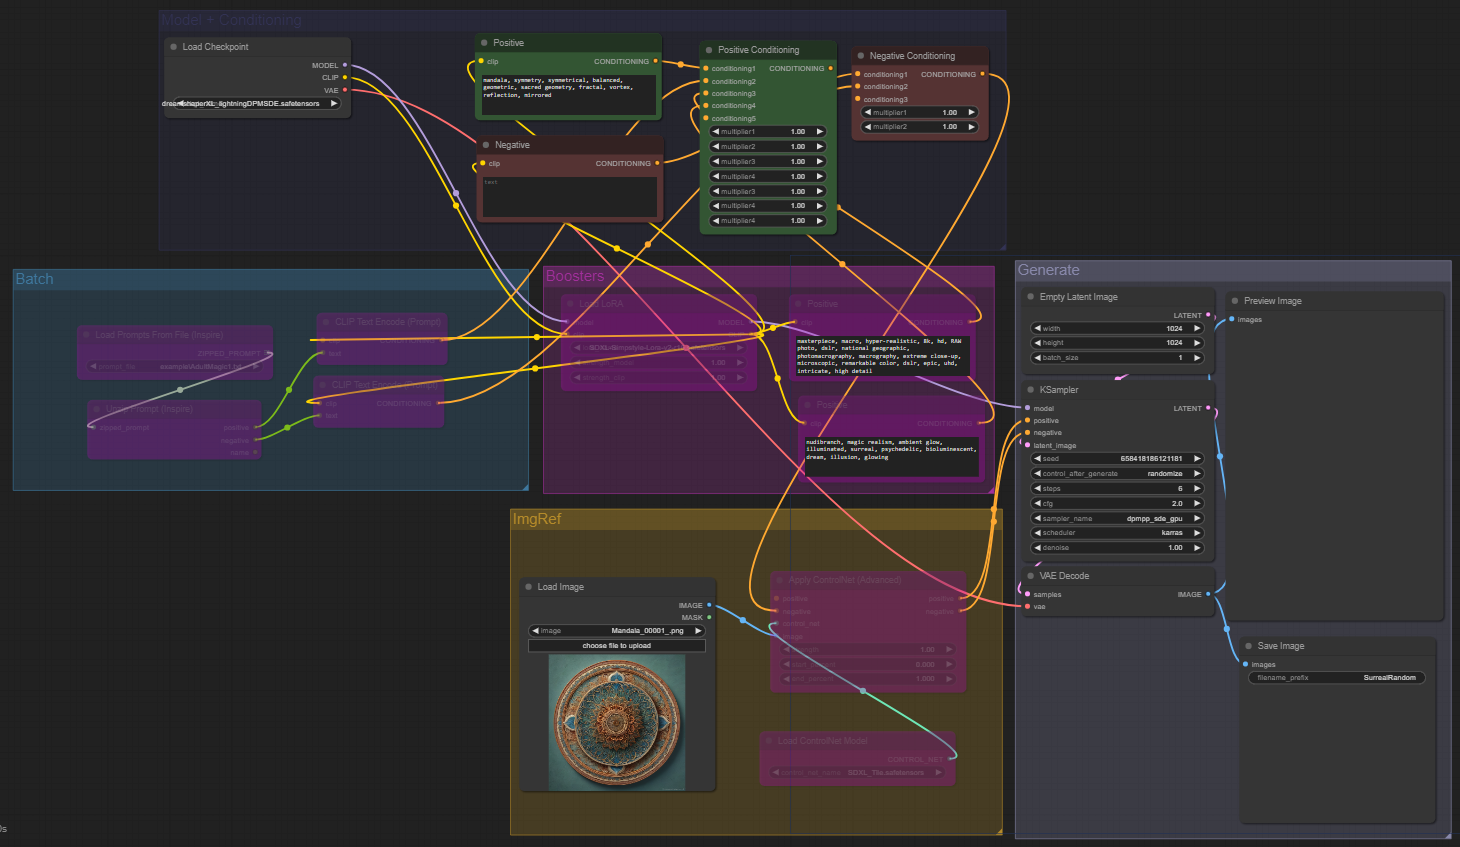Click the images input socket on Preview Image
Screen dimensions: 1460x847
(x=1232, y=319)
